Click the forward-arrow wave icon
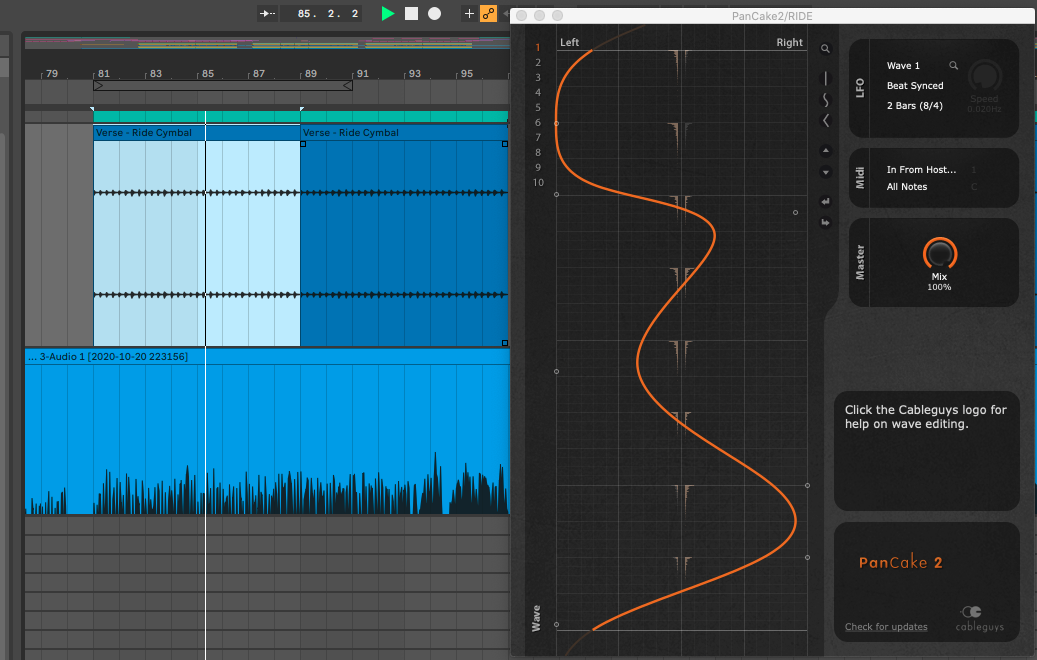 click(x=825, y=222)
